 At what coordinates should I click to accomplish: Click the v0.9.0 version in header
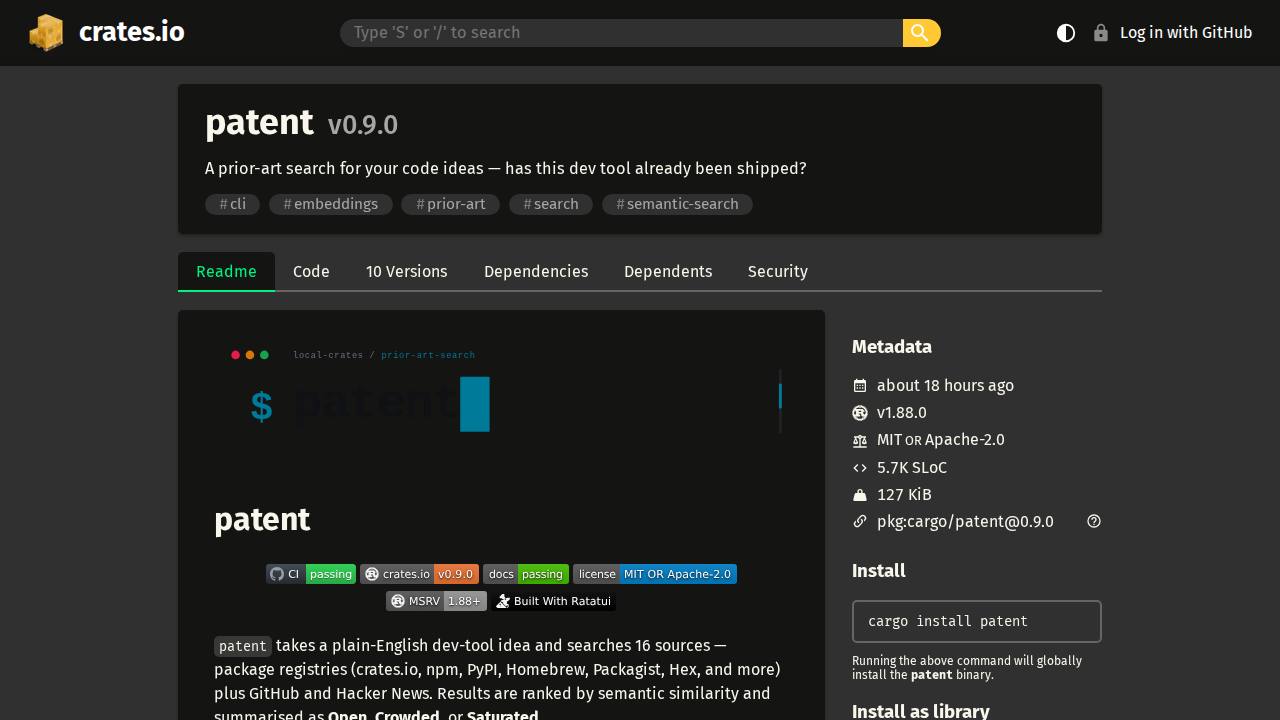click(x=363, y=125)
